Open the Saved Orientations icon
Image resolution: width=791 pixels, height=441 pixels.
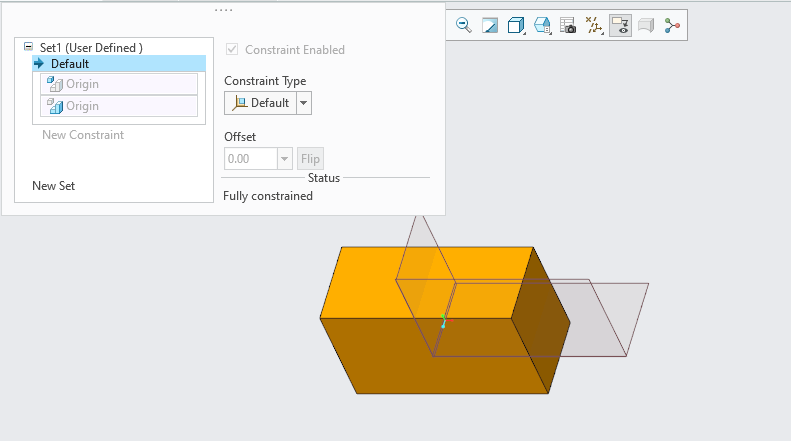point(542,25)
